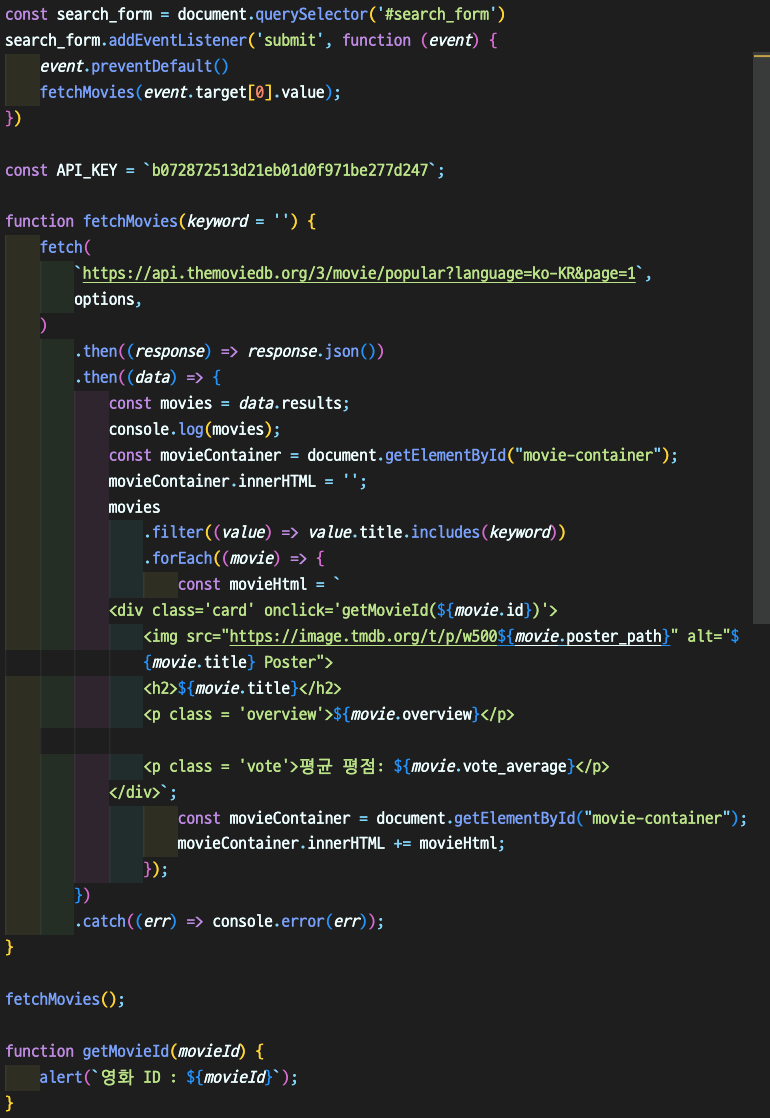Place cursor on event.preventDefault() call
Image resolution: width=770 pixels, height=1118 pixels.
[x=134, y=66]
